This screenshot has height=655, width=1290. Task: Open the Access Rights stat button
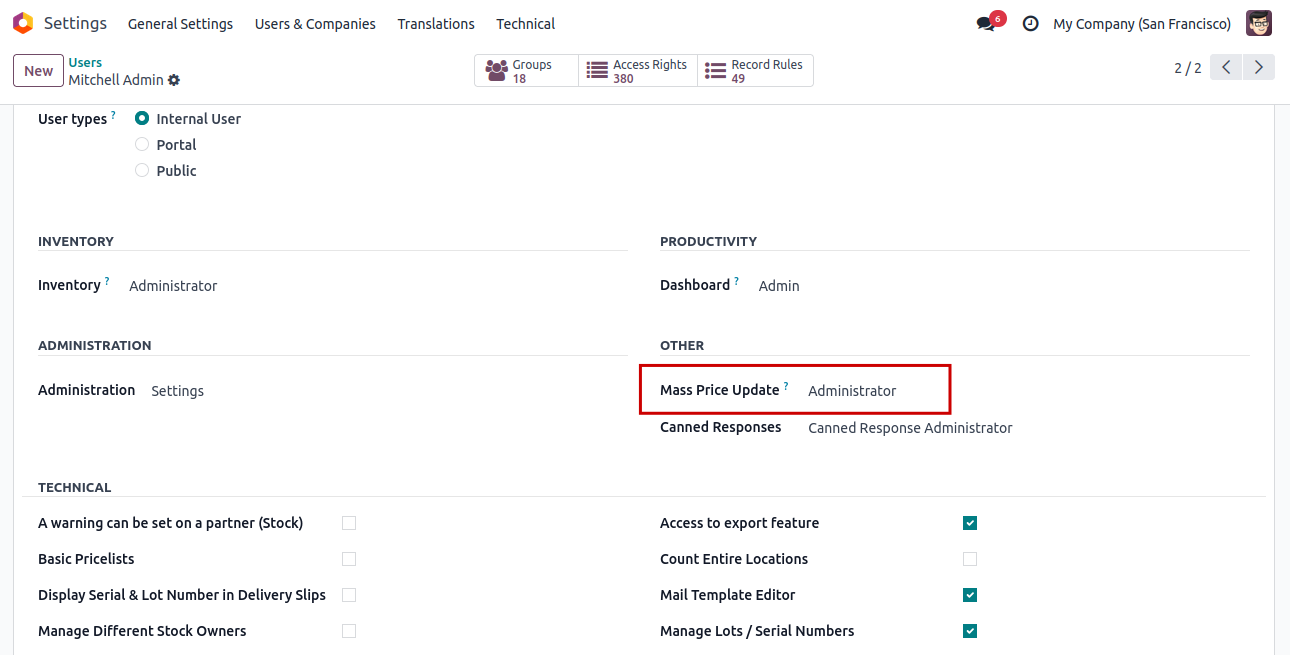point(638,71)
